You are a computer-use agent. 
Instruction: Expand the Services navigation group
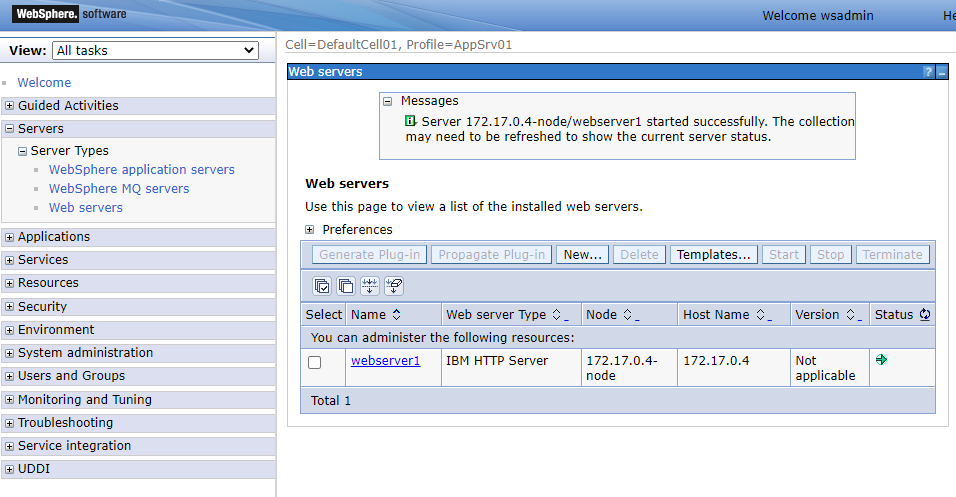pyautogui.click(x=9, y=260)
